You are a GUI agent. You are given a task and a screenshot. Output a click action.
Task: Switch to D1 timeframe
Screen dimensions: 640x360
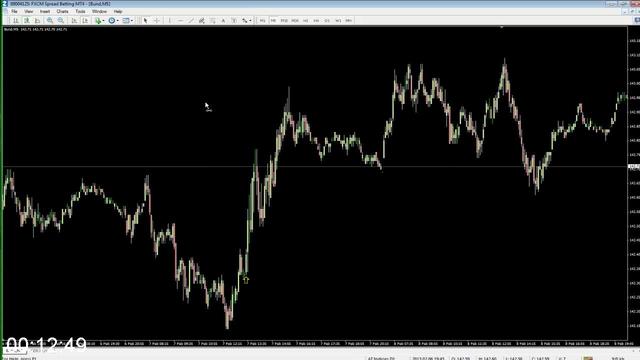click(x=327, y=20)
